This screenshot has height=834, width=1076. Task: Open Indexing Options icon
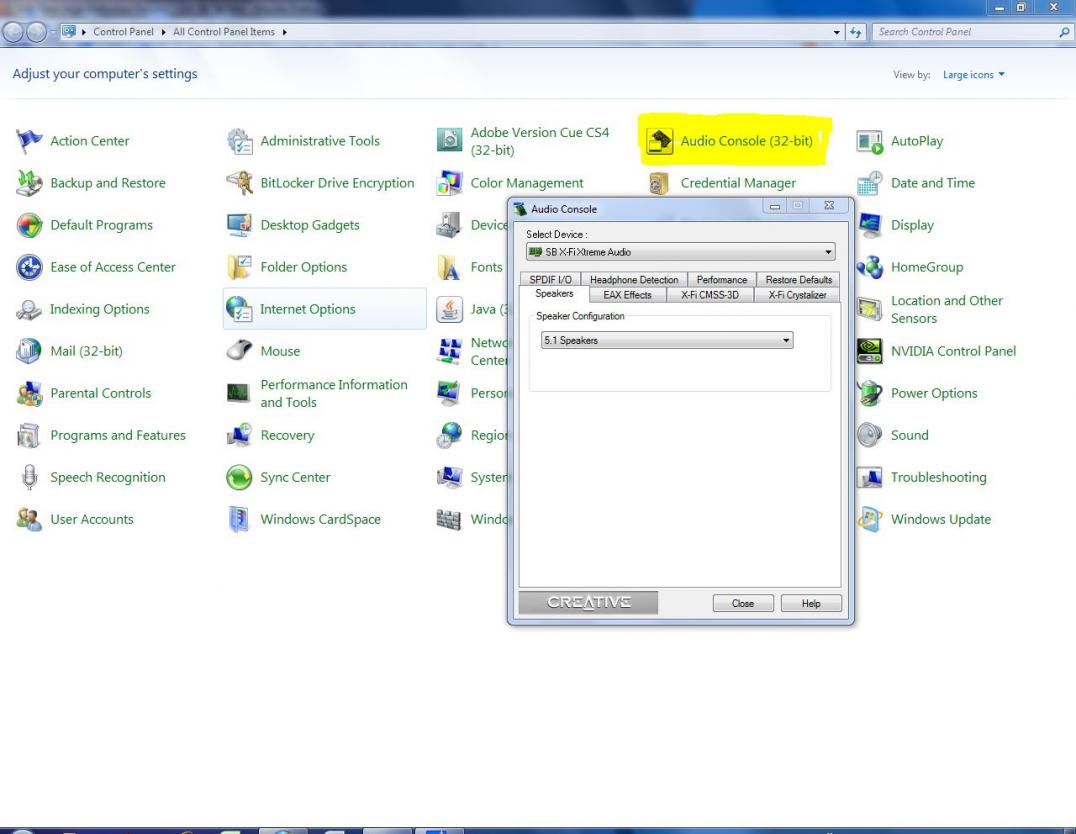click(x=29, y=310)
